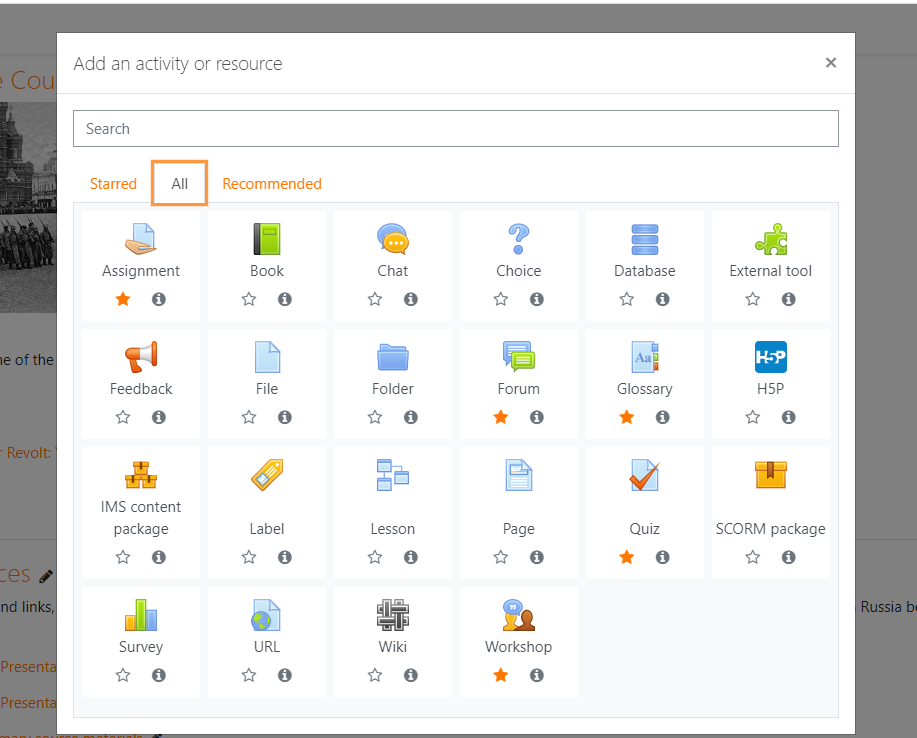This screenshot has width=917, height=738.
Task: Star the Book resource
Action: pyautogui.click(x=249, y=299)
